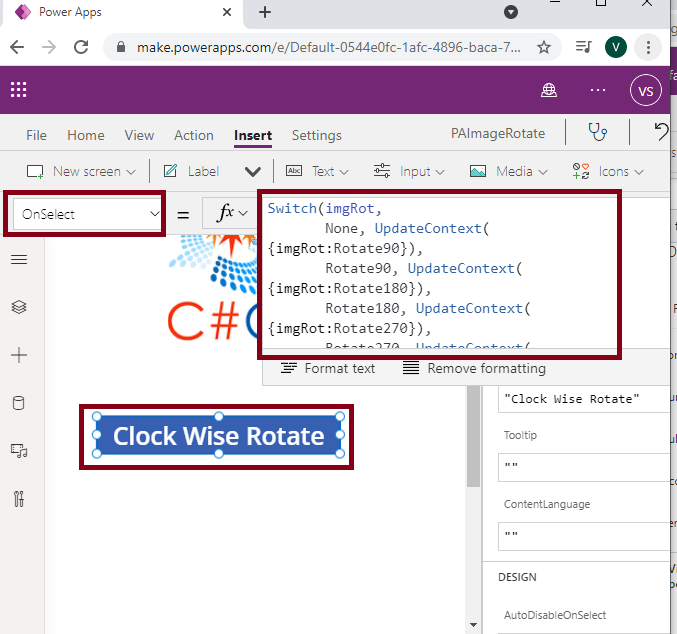Click the site lock icon in address bar
The width and height of the screenshot is (677, 634).
click(121, 47)
